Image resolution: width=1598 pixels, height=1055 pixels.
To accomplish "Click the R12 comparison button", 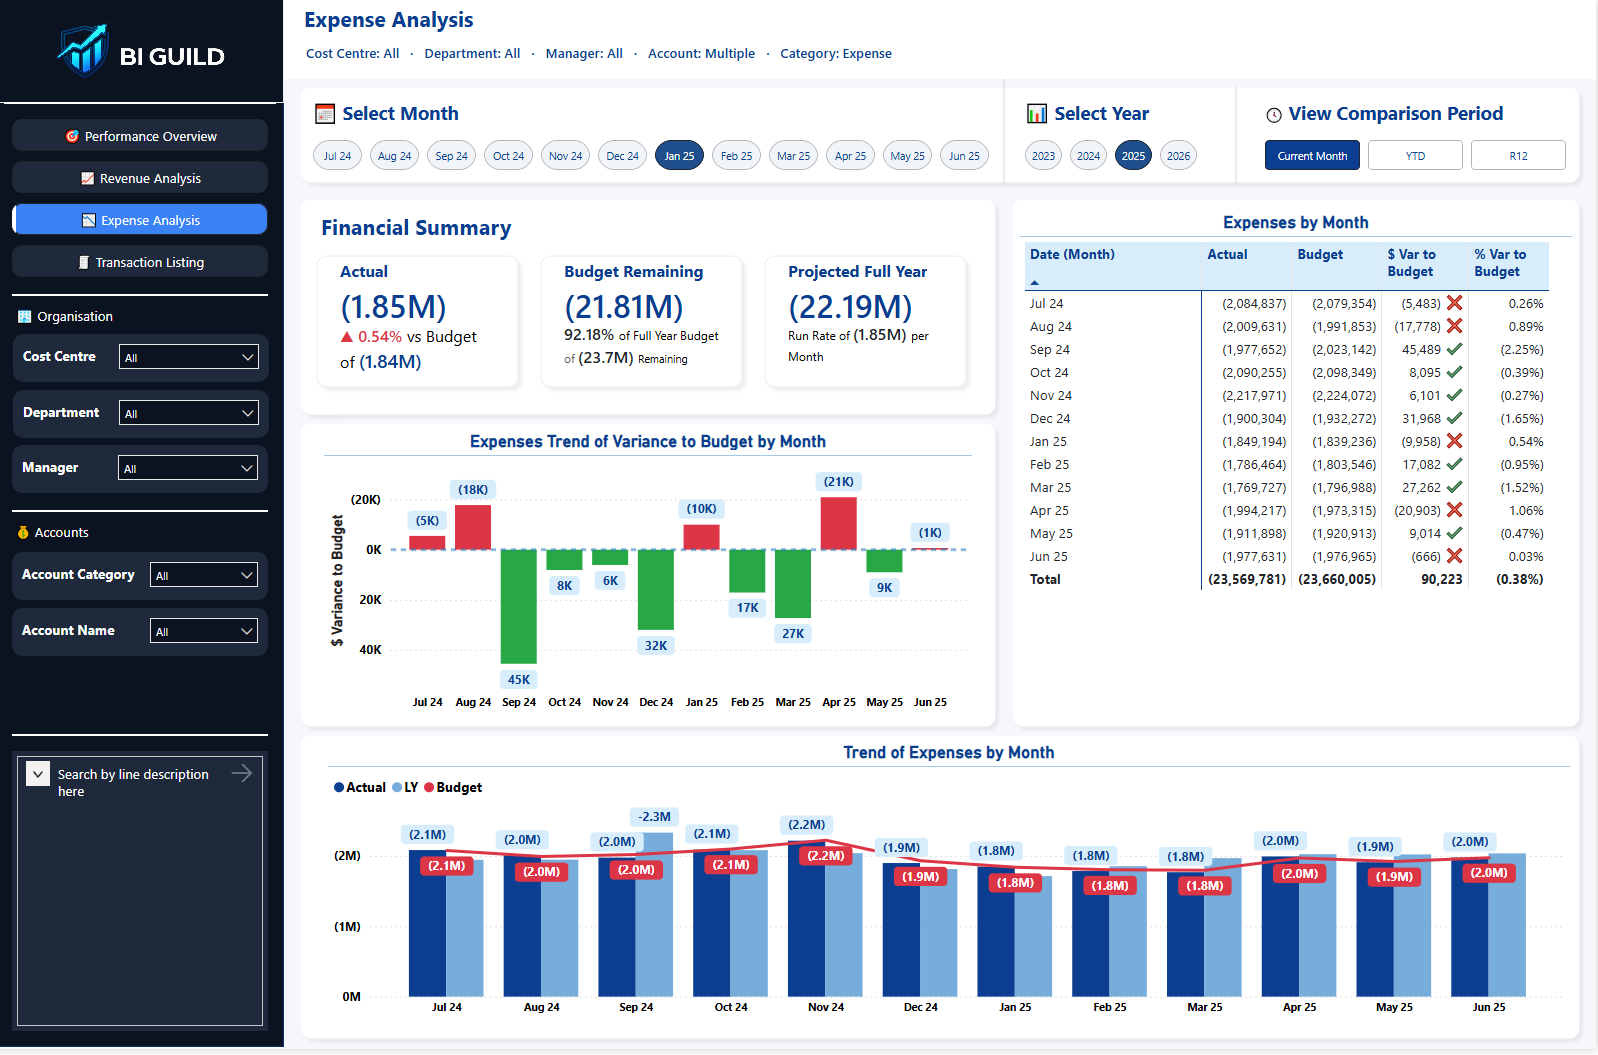I will coord(1518,156).
